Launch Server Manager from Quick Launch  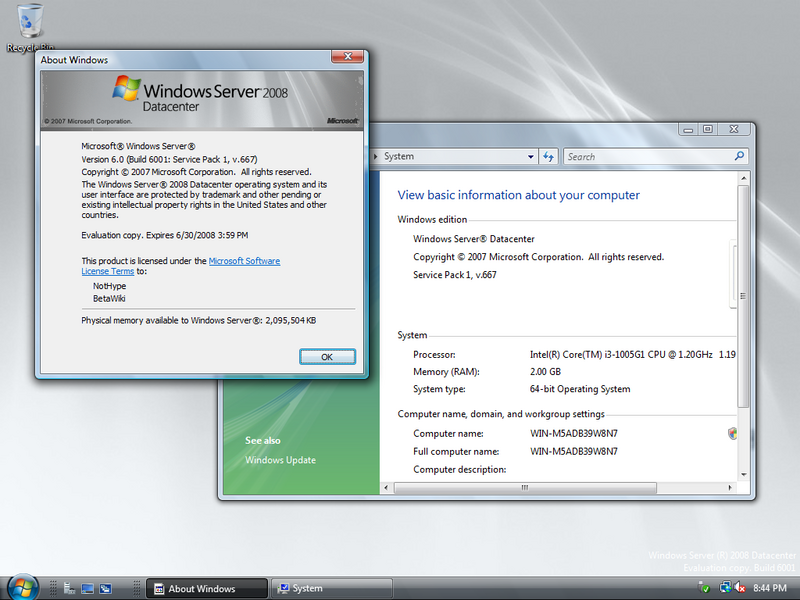coord(69,588)
